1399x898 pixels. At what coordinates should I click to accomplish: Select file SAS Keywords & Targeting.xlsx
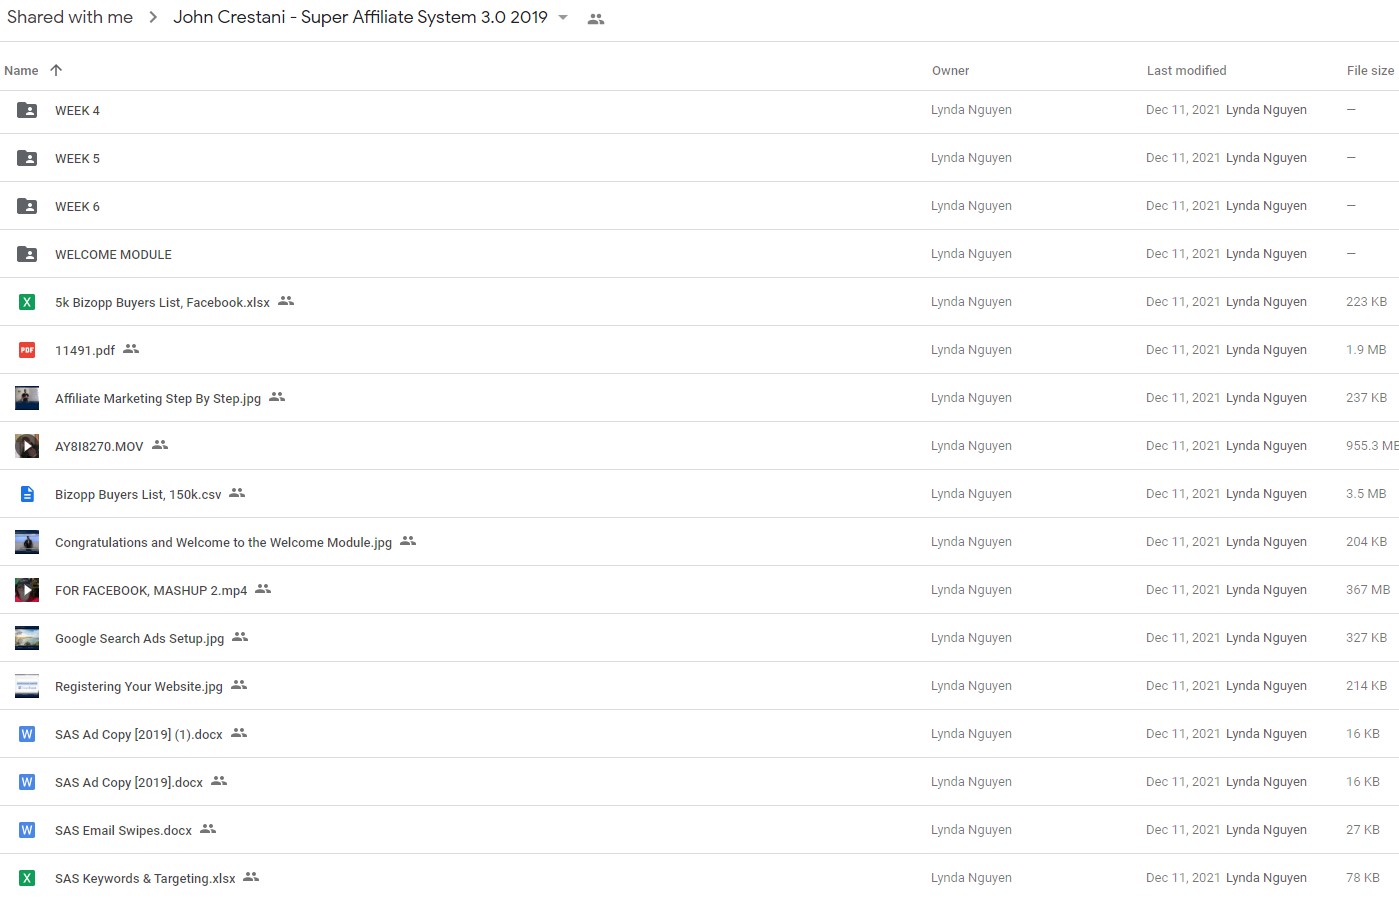point(145,879)
